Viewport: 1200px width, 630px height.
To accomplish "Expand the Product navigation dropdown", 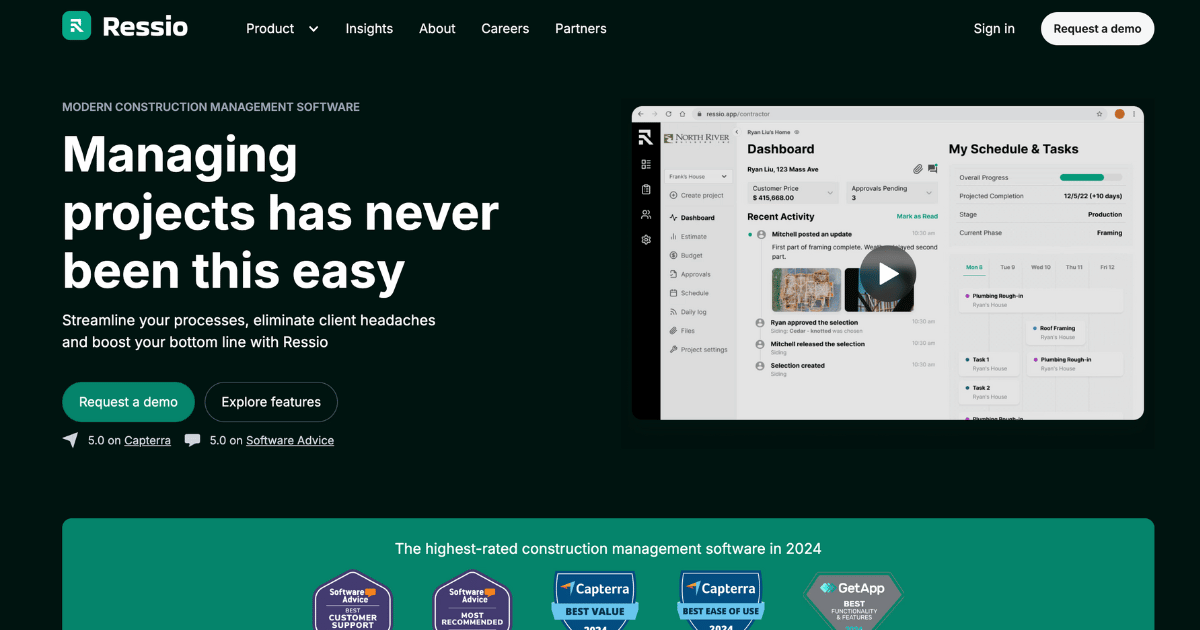I will coord(282,28).
